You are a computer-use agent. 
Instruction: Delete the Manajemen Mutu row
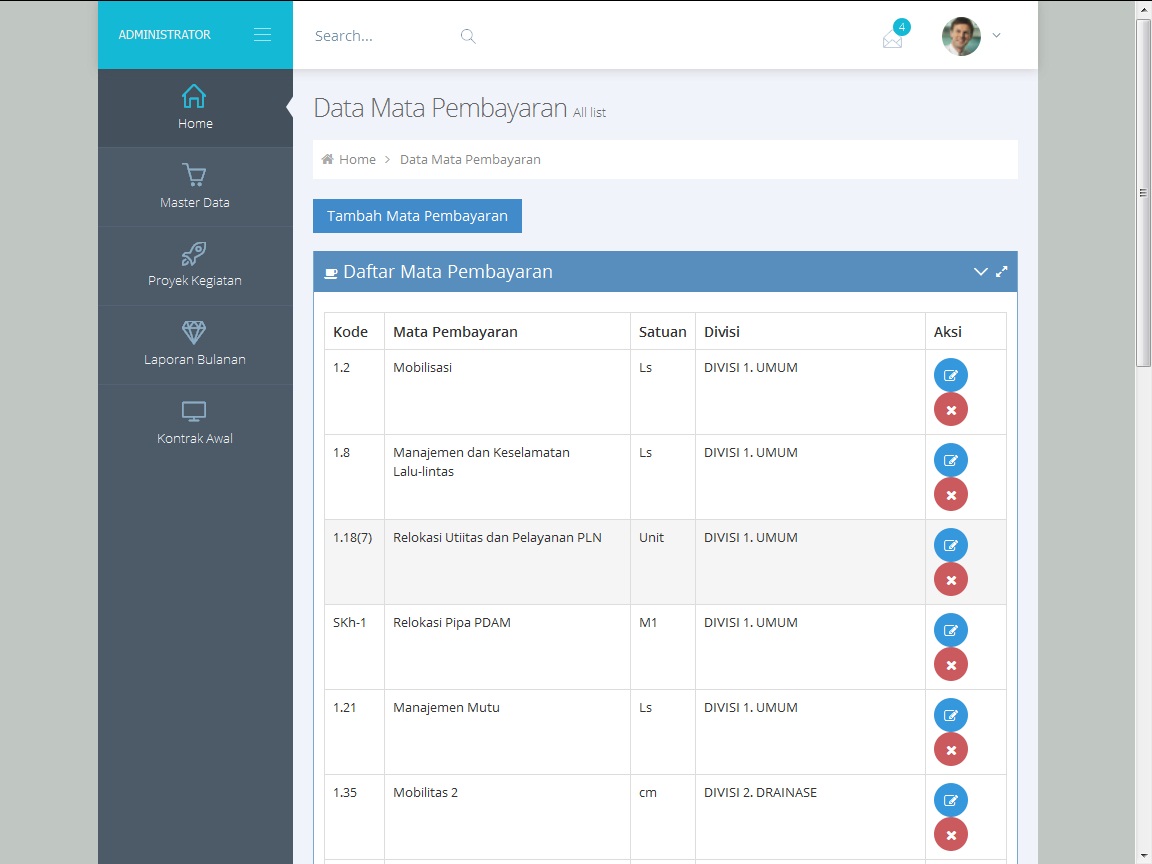pos(951,750)
